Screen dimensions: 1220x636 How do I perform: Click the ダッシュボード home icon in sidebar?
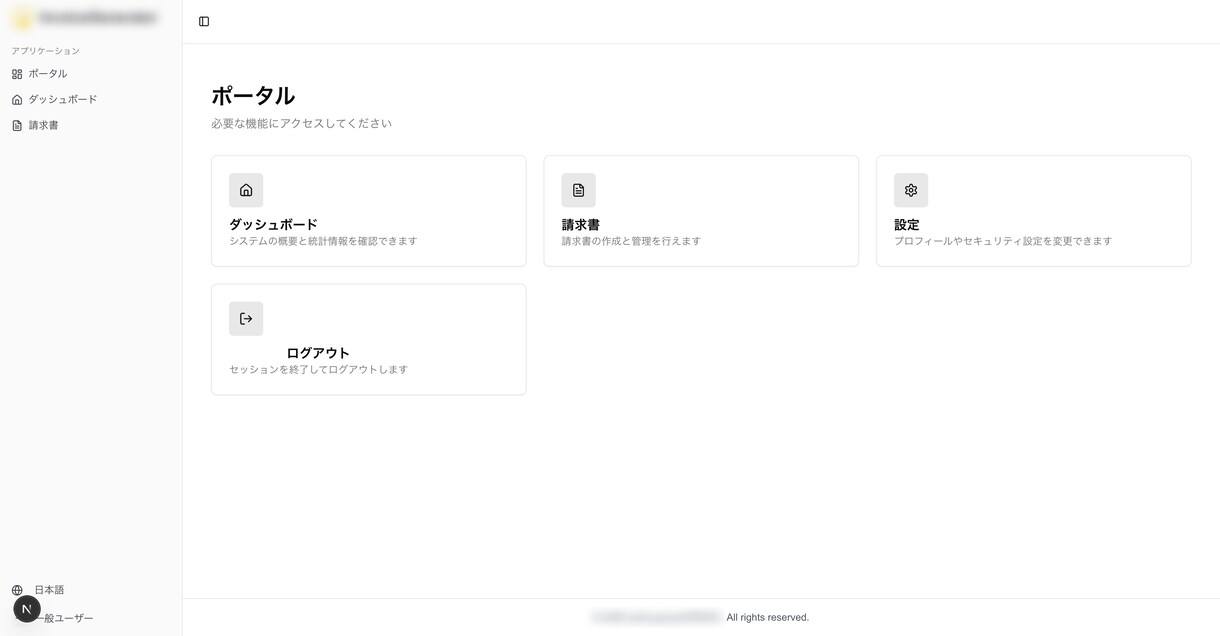17,100
